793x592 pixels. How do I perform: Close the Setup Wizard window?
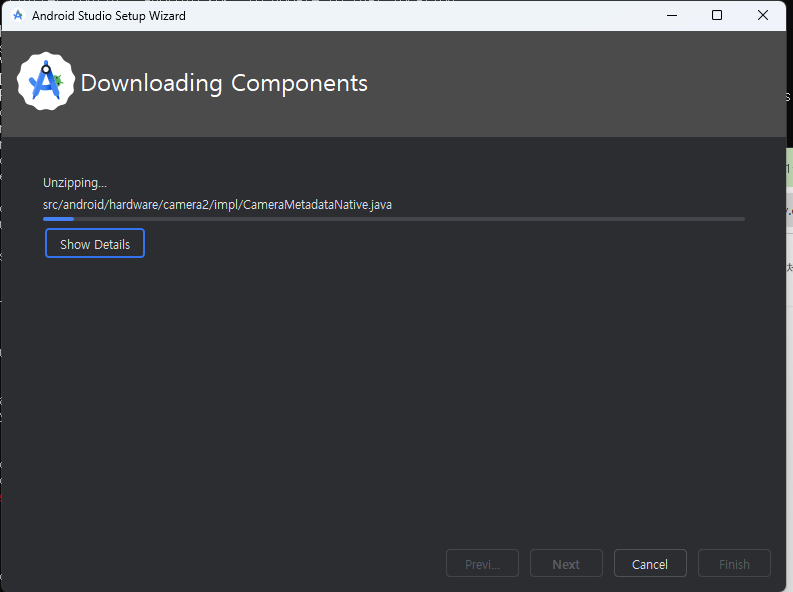pos(763,16)
